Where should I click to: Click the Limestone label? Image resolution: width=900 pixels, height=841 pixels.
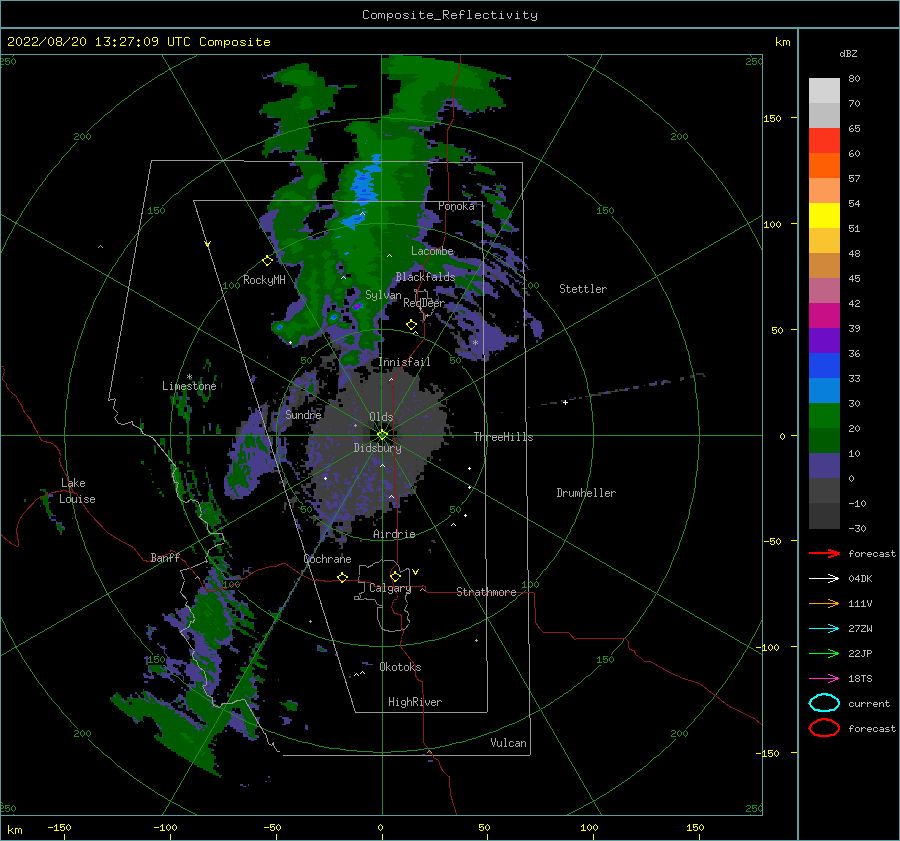[189, 386]
